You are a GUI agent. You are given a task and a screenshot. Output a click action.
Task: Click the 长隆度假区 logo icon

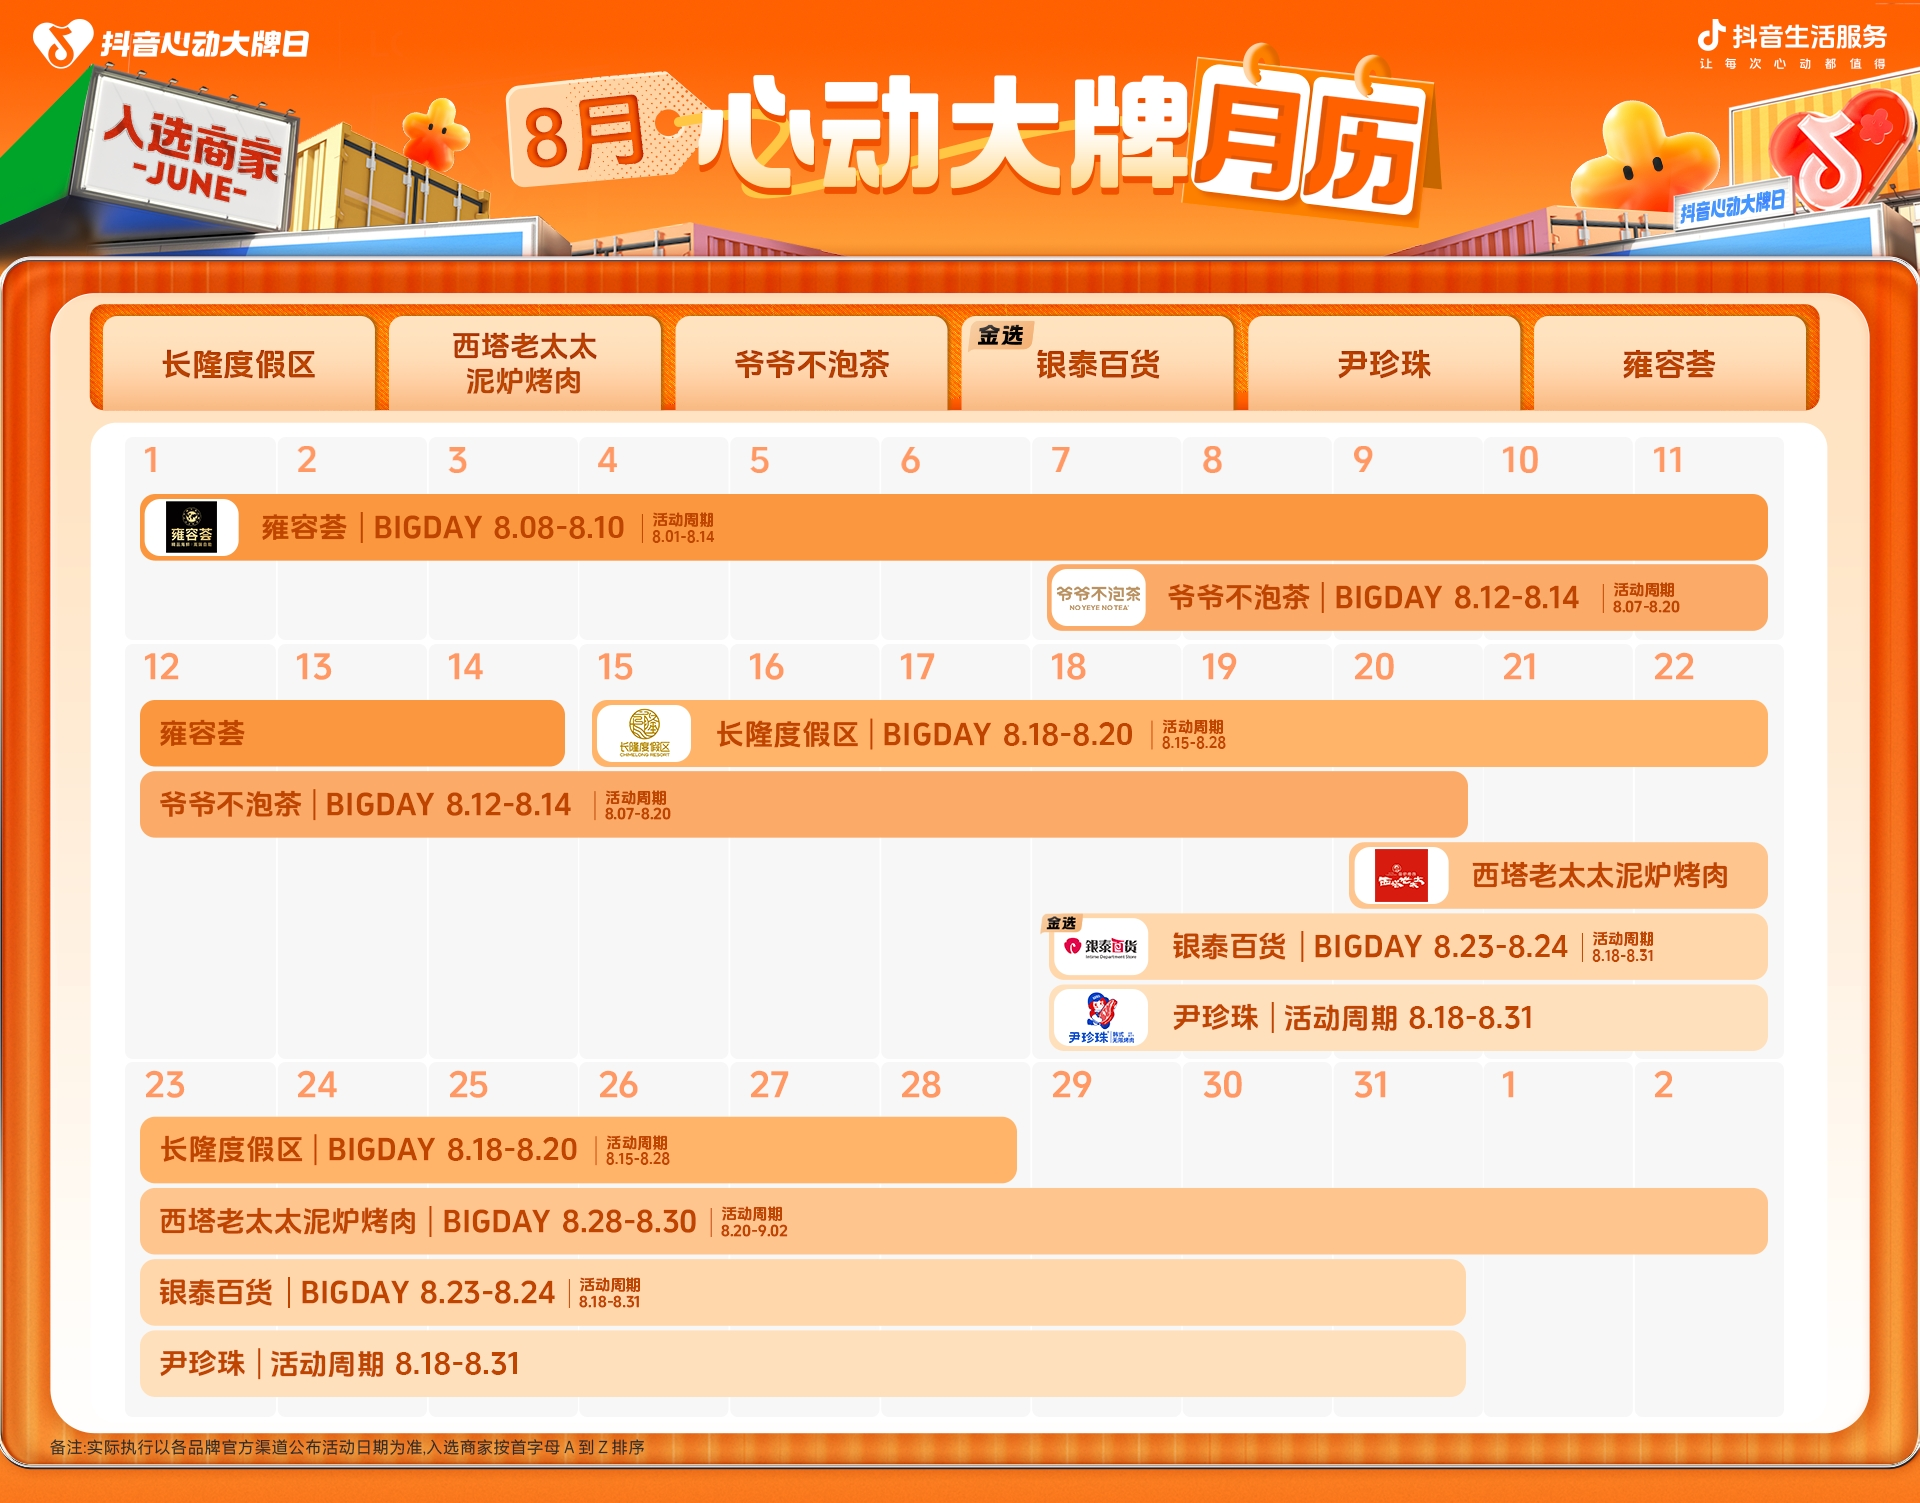[644, 734]
